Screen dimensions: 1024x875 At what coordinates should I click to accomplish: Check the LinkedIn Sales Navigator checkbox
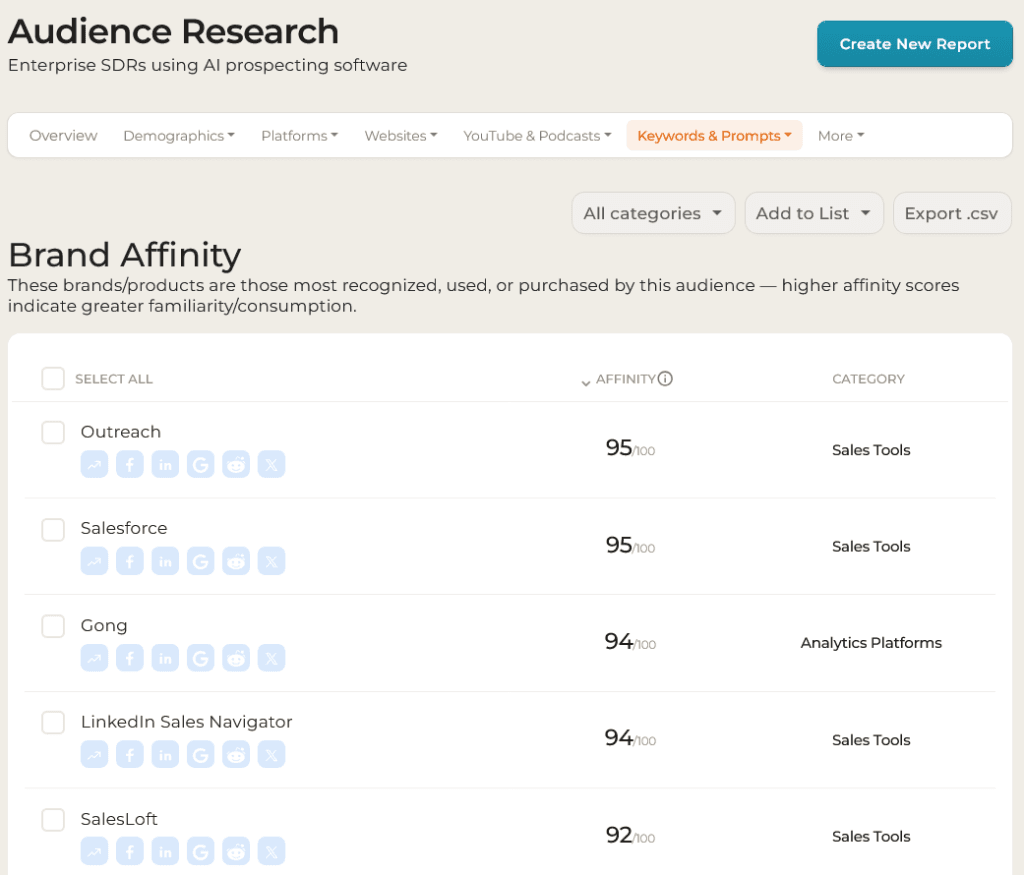[x=53, y=723]
